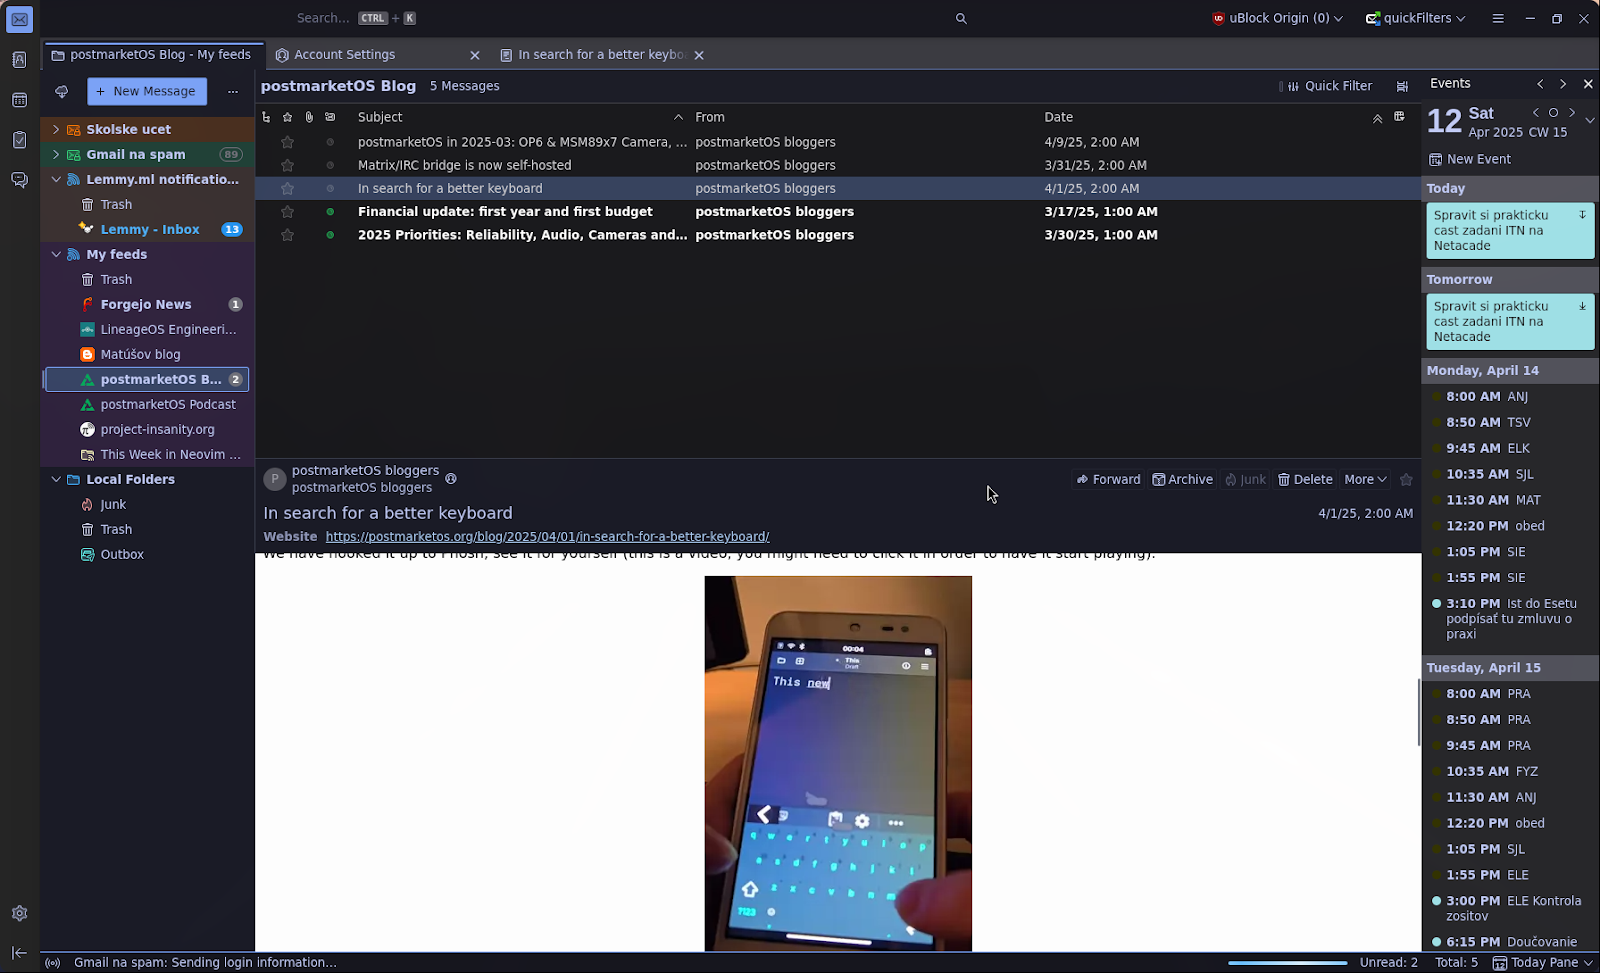Click New Message button

pyautogui.click(x=147, y=91)
